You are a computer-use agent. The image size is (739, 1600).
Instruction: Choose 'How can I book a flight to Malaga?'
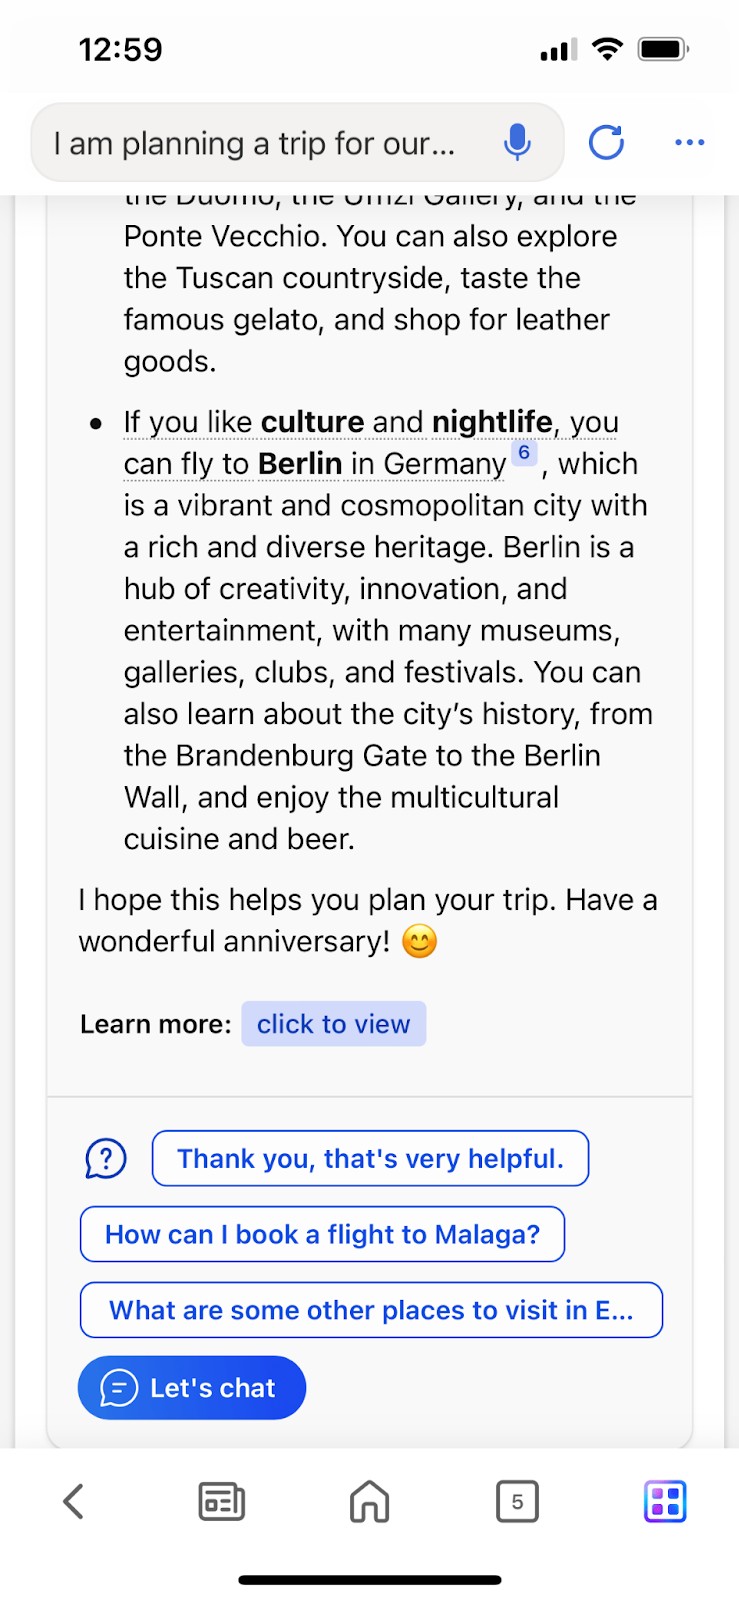pos(322,1234)
